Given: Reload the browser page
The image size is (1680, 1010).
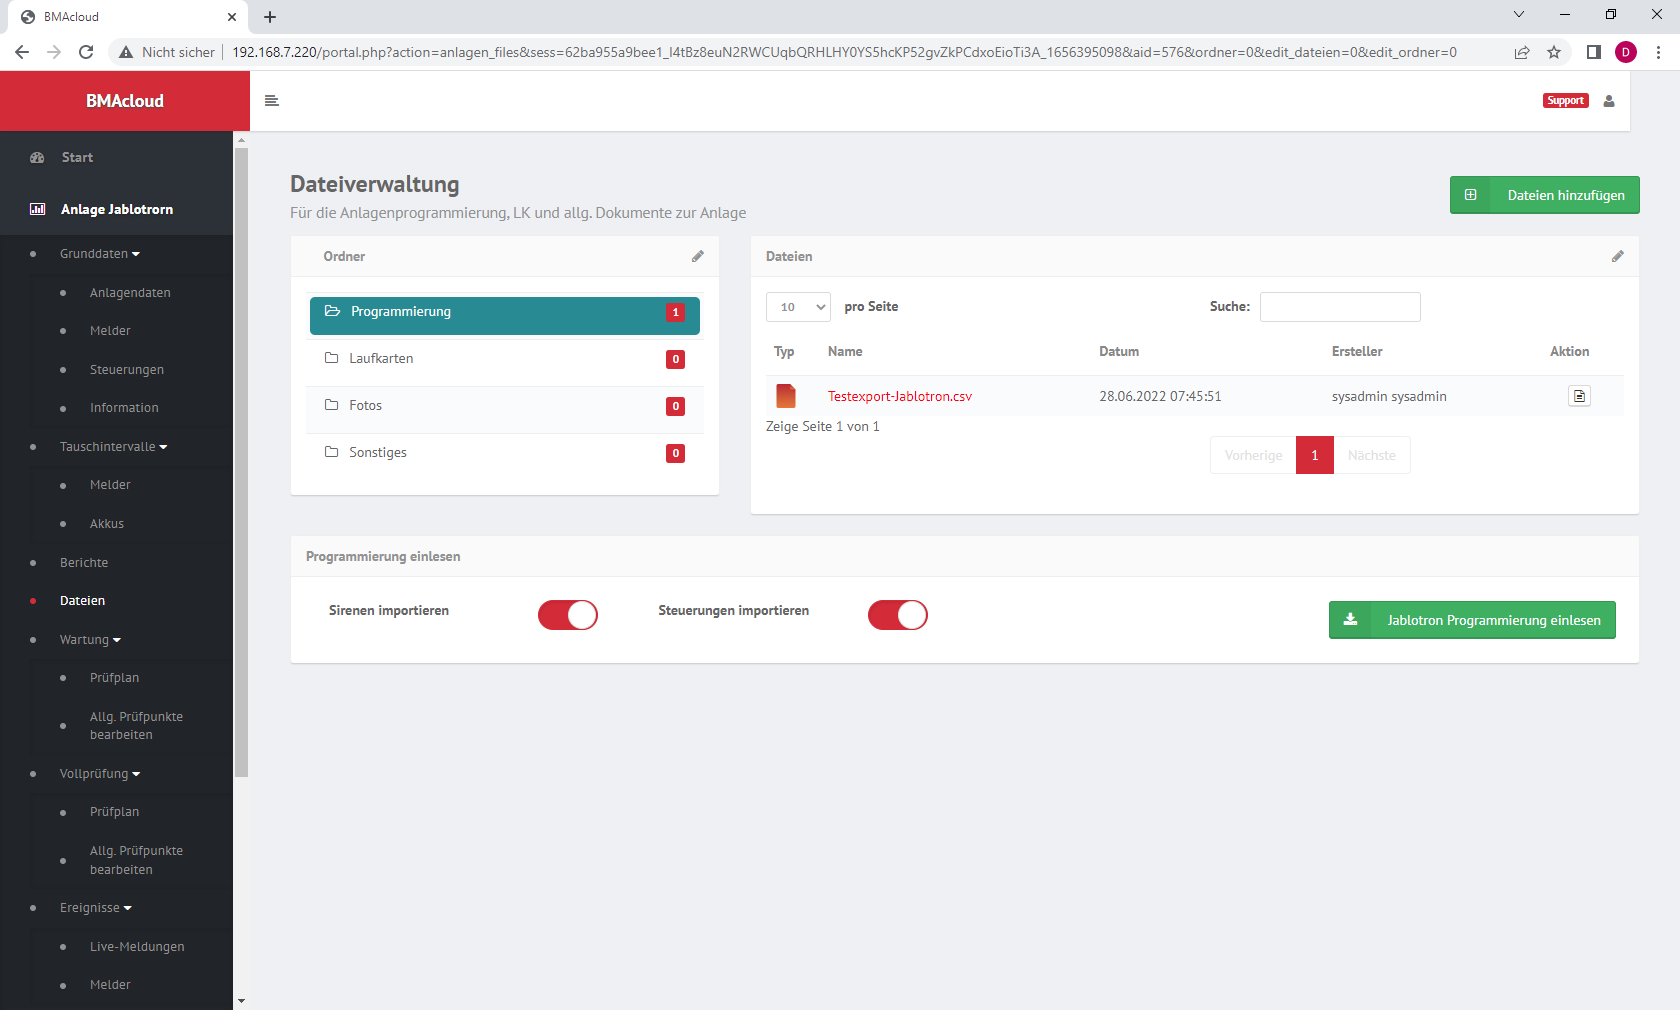Looking at the screenshot, I should point(86,52).
